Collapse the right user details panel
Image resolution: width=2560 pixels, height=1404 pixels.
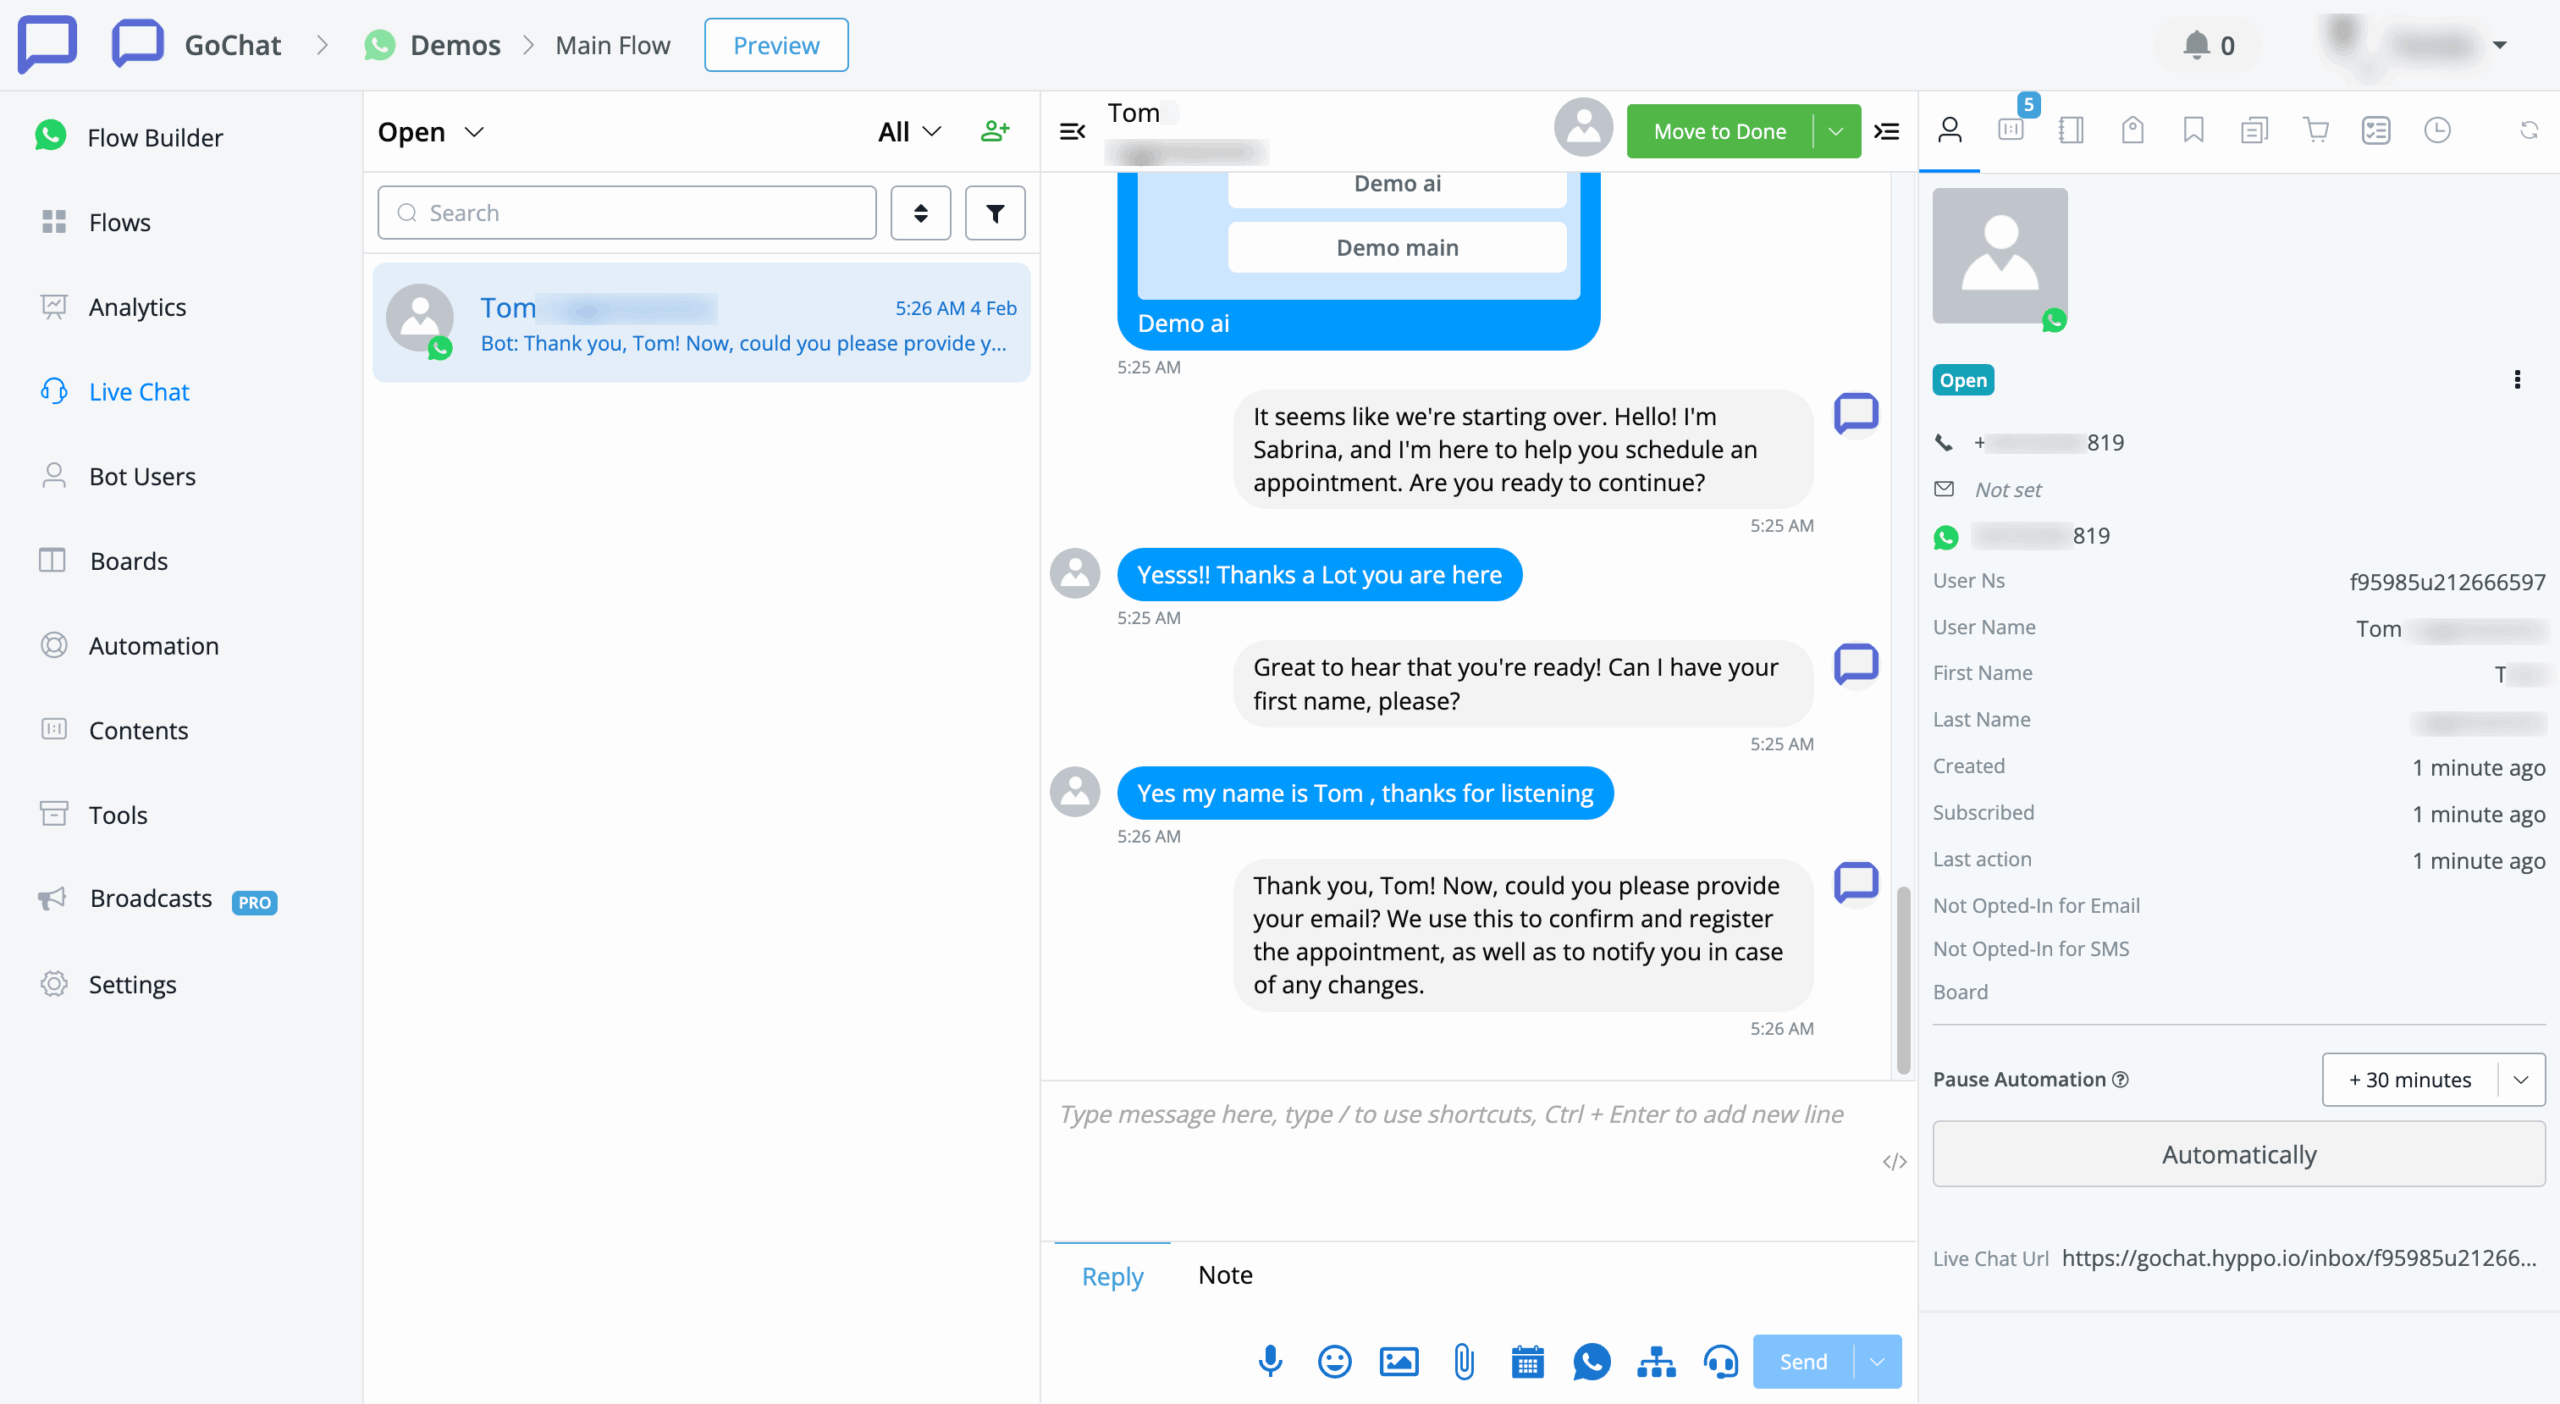[x=1887, y=131]
